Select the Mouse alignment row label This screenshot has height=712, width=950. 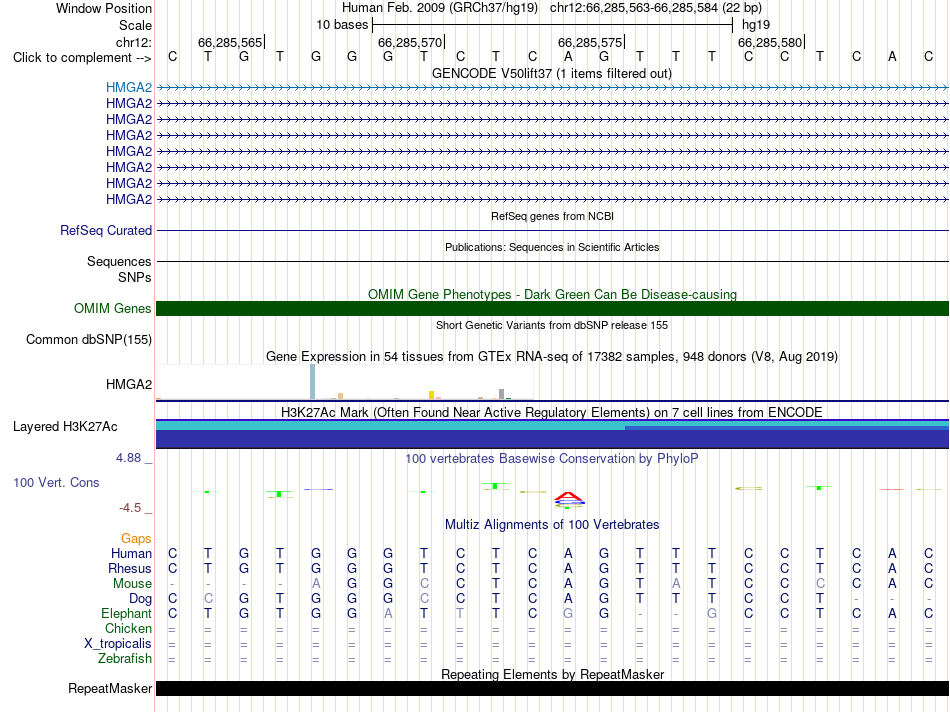132,584
